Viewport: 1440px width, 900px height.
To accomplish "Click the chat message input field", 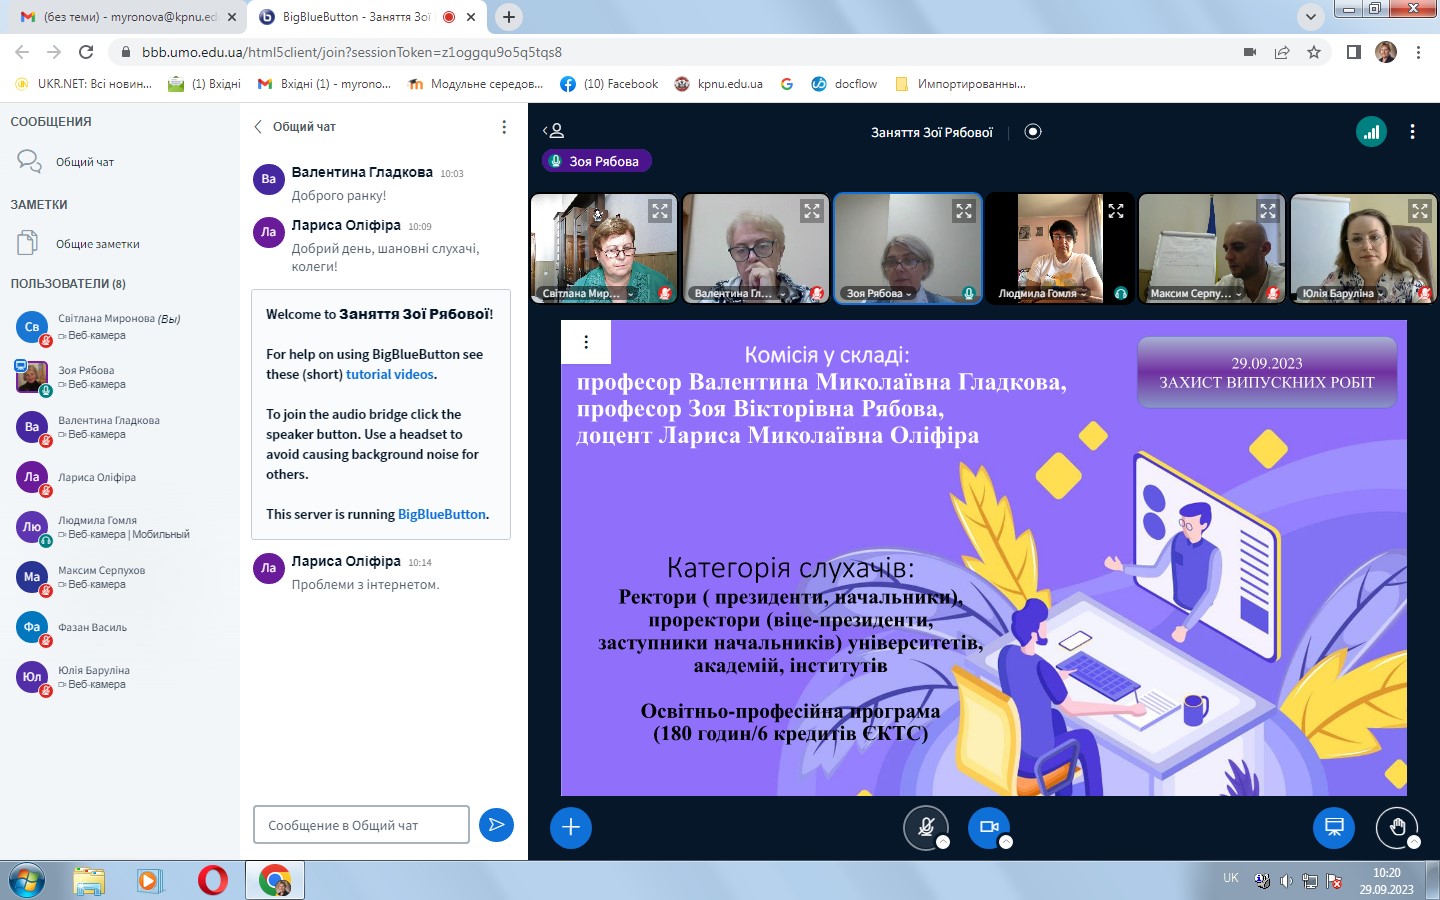I will tap(361, 825).
